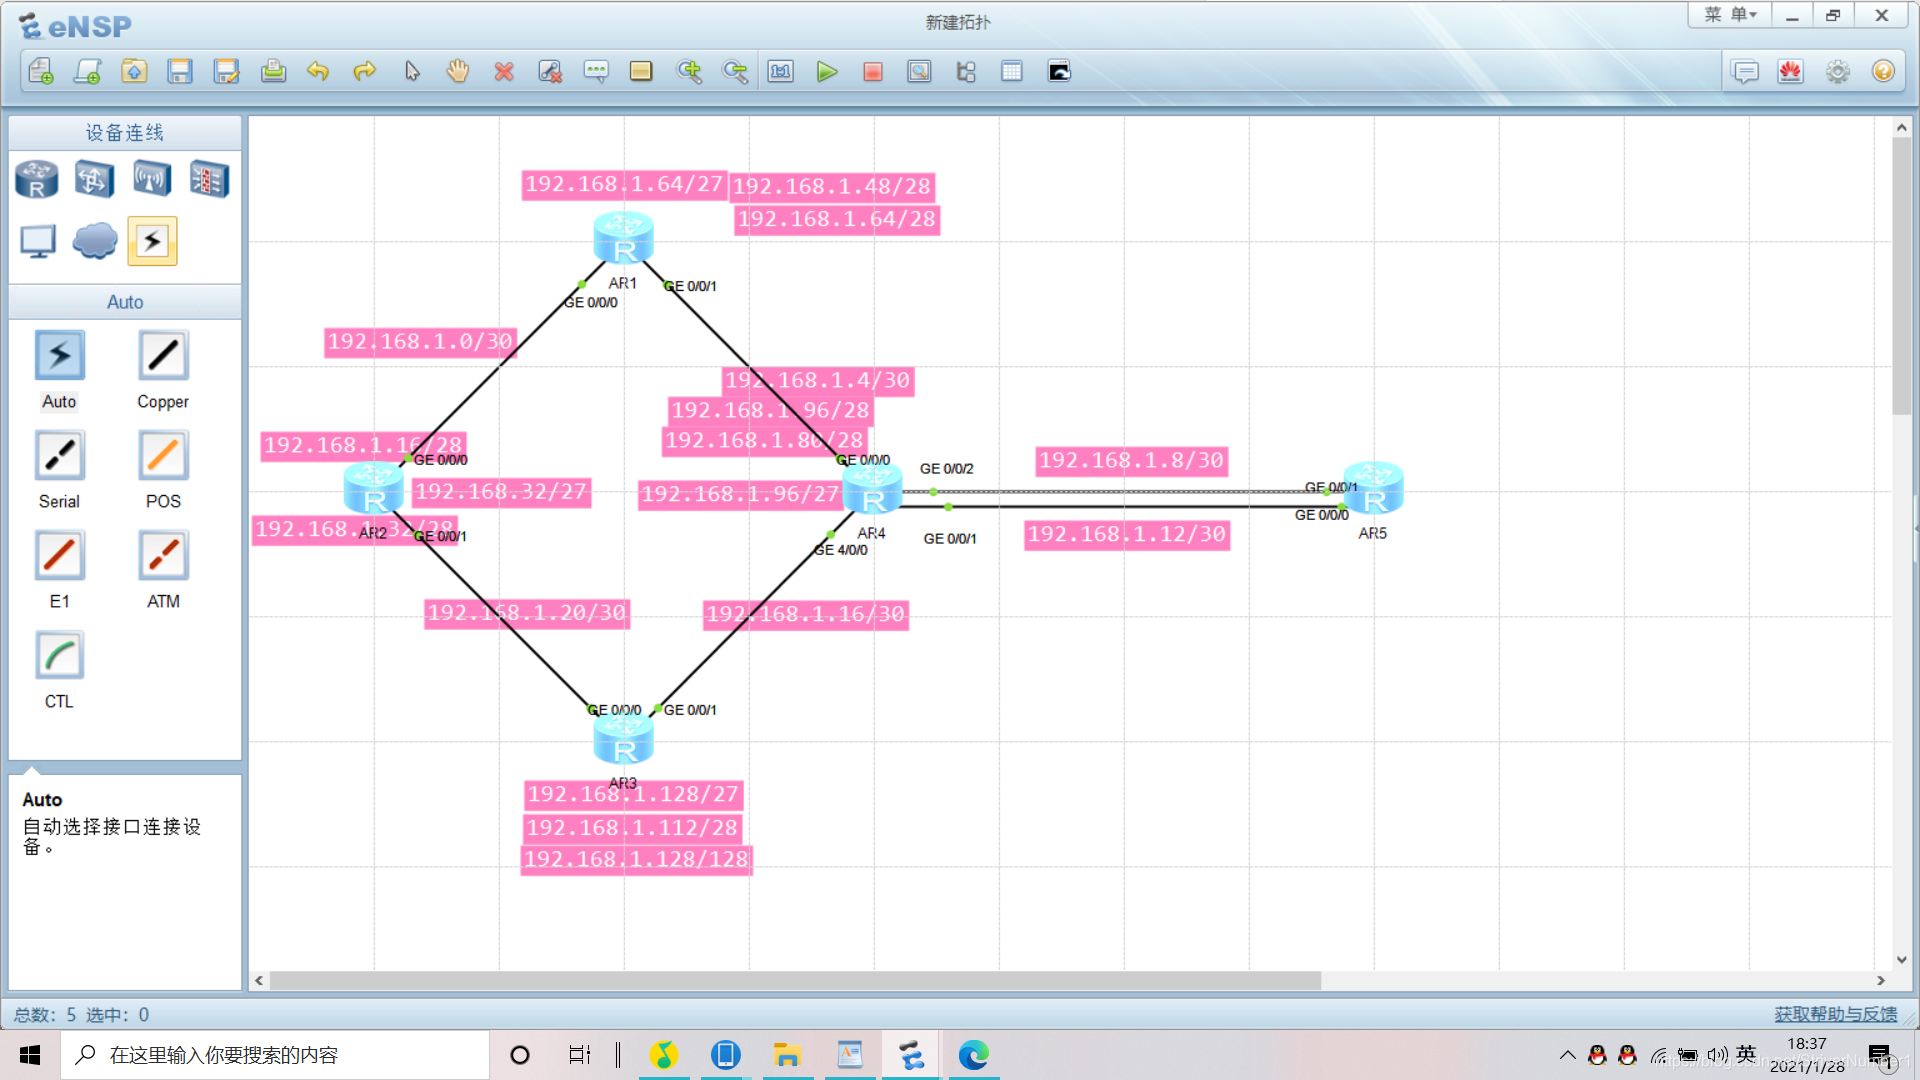
Task: Select the WLAN device category
Action: pos(152,180)
